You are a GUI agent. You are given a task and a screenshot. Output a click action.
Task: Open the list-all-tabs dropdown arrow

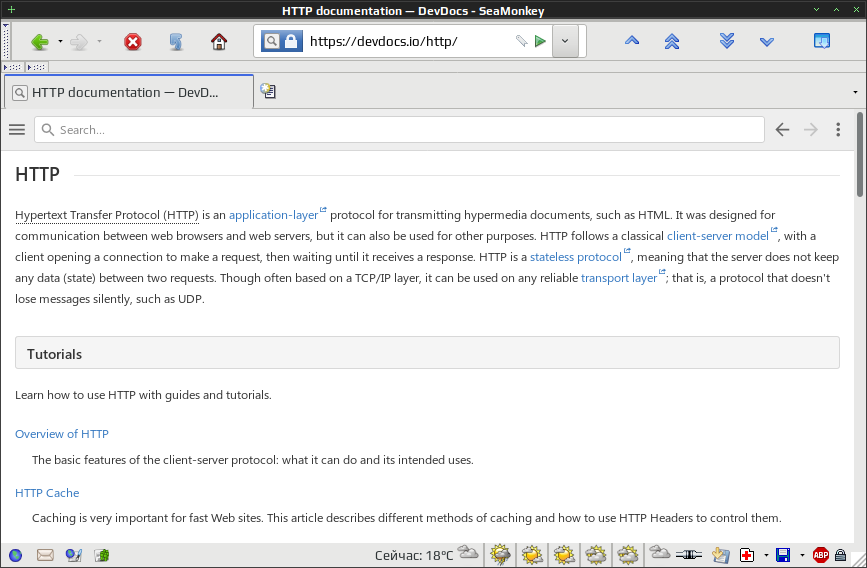pyautogui.click(x=855, y=92)
